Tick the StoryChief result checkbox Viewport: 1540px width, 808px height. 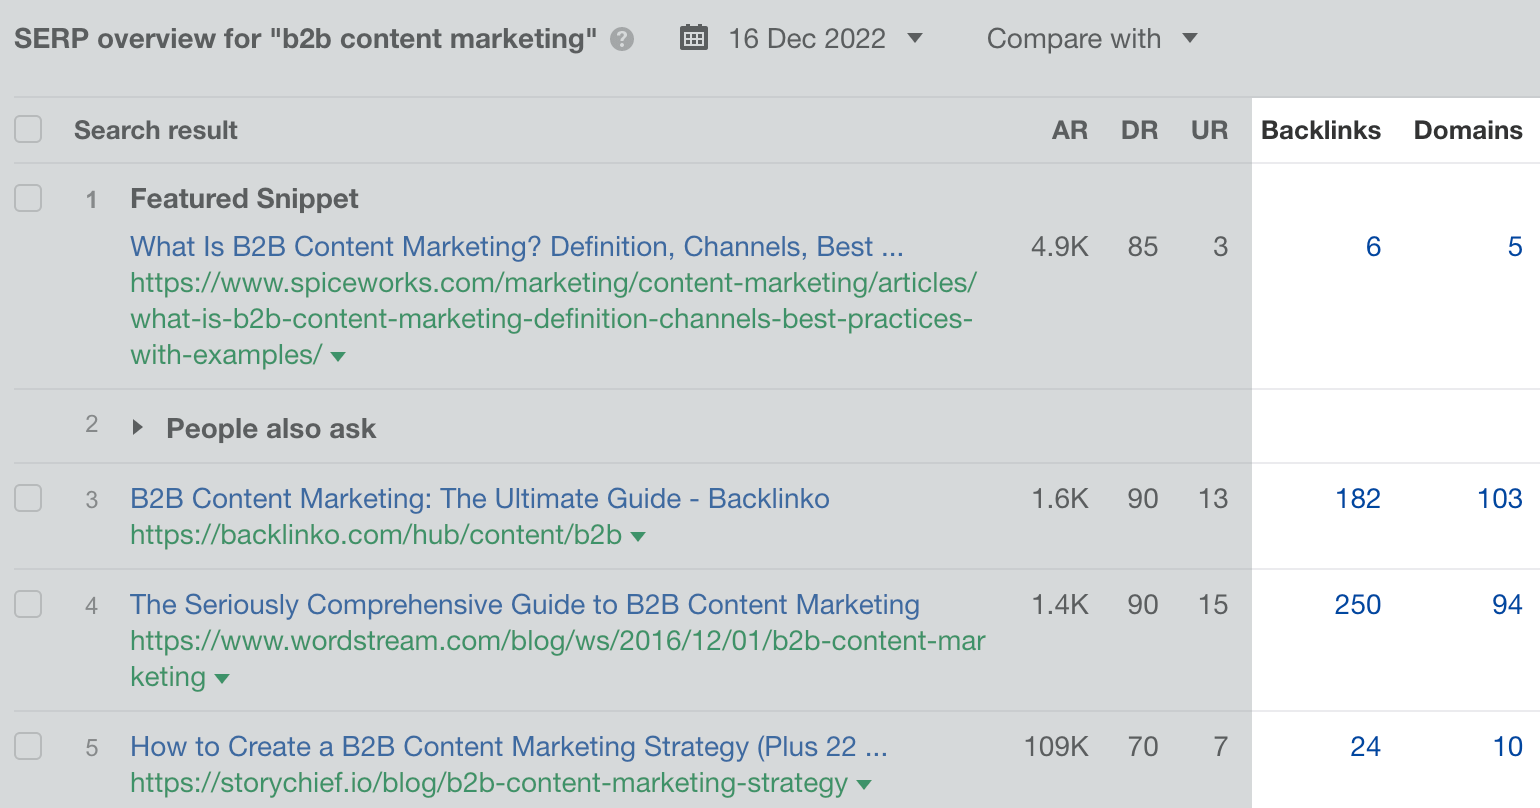coord(28,746)
